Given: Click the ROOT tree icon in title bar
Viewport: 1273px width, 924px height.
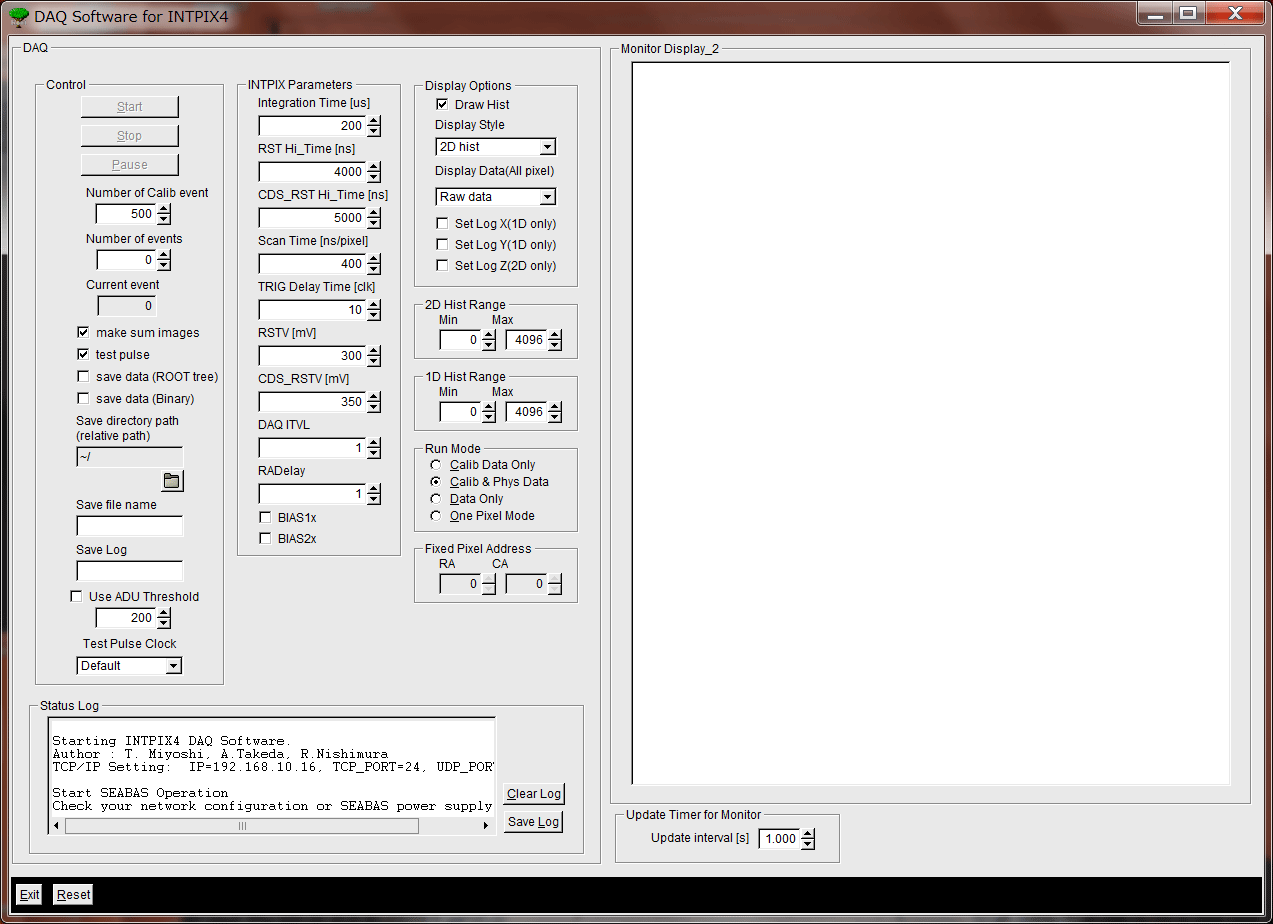Looking at the screenshot, I should [x=18, y=16].
